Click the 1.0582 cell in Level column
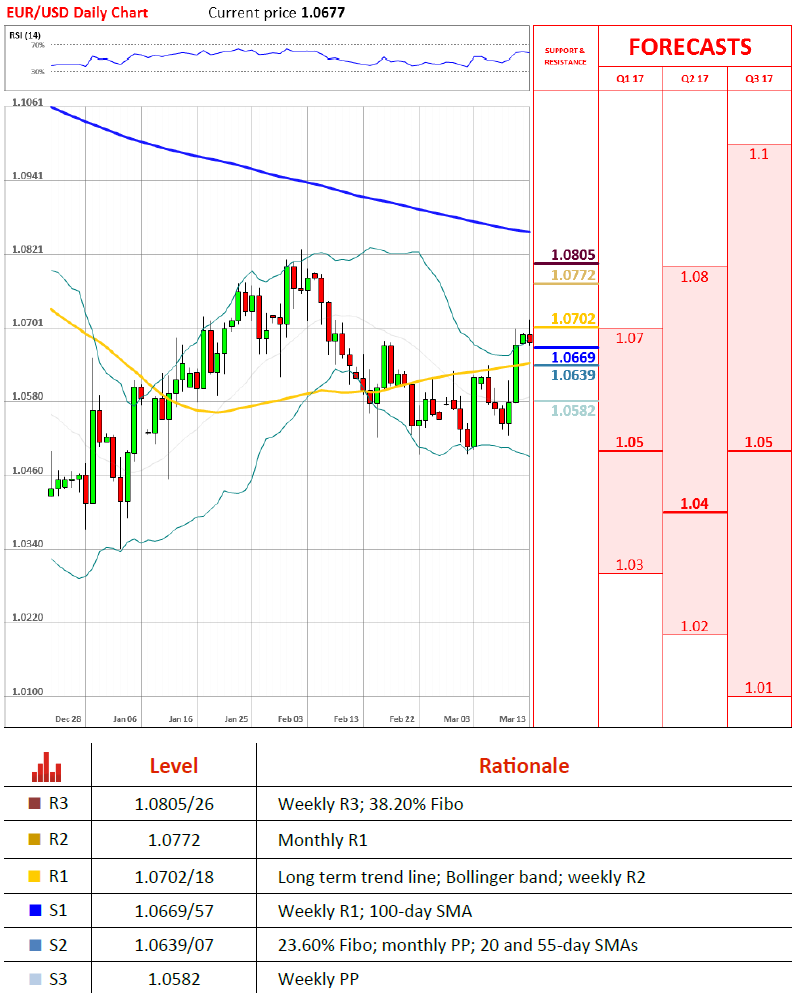Screen dimensions: 801x993 point(174,980)
